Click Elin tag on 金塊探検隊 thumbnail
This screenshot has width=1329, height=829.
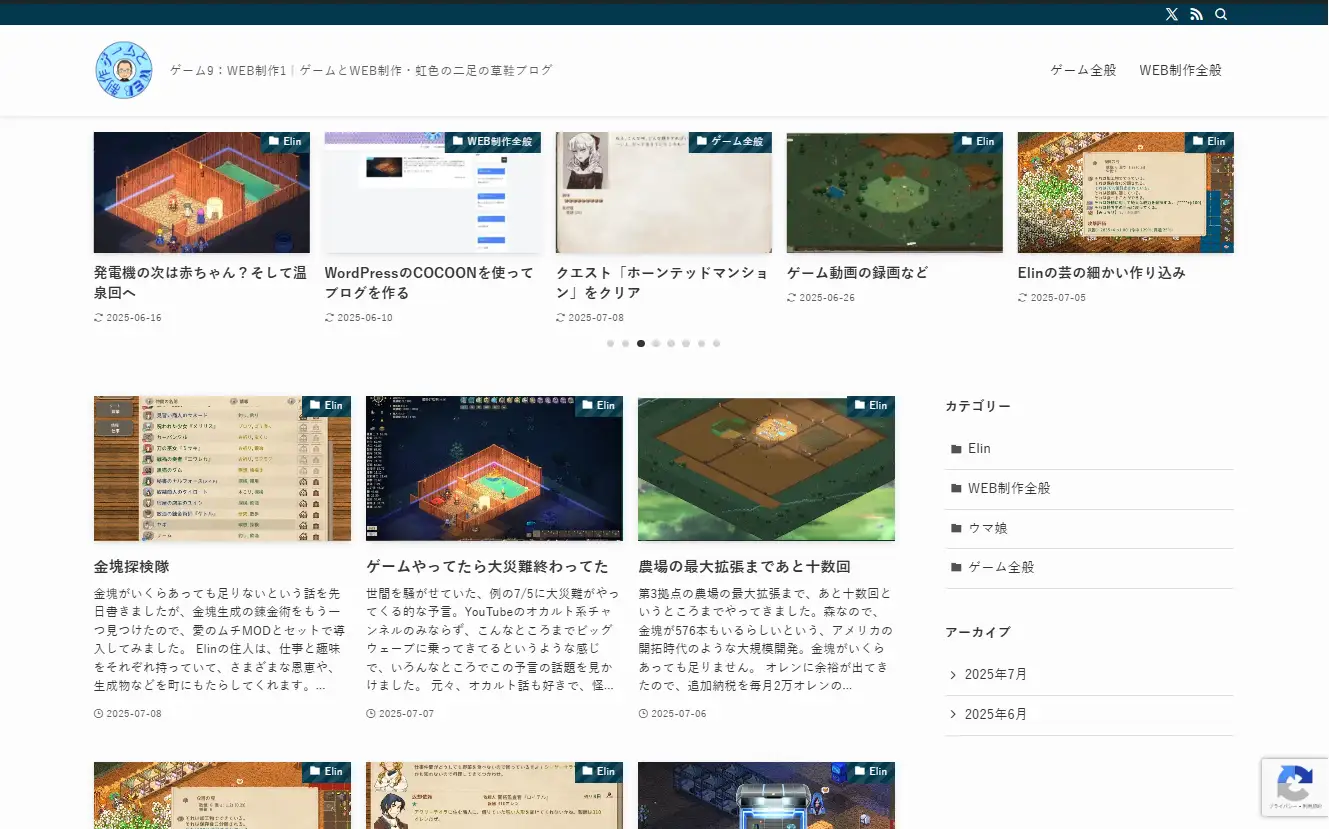[x=326, y=406]
